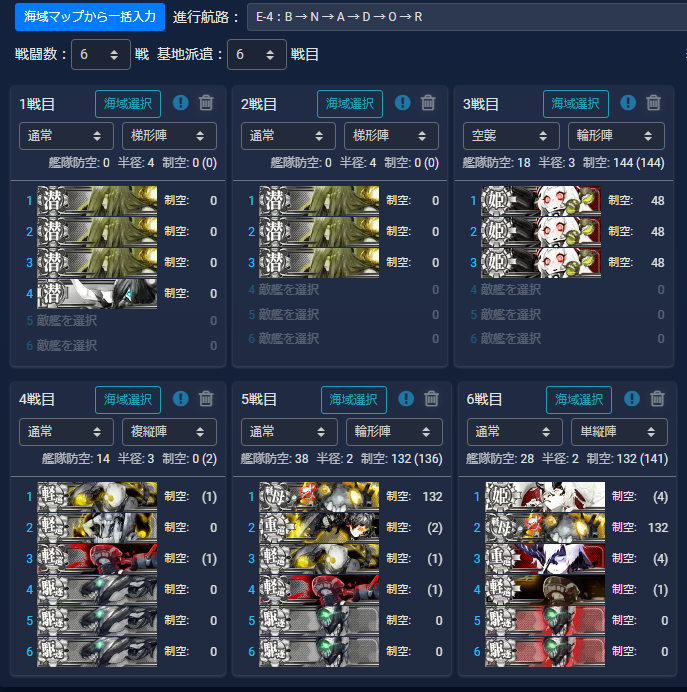
Task: Open 4戦目 formation dropdown 複縦陣
Action: 169,432
